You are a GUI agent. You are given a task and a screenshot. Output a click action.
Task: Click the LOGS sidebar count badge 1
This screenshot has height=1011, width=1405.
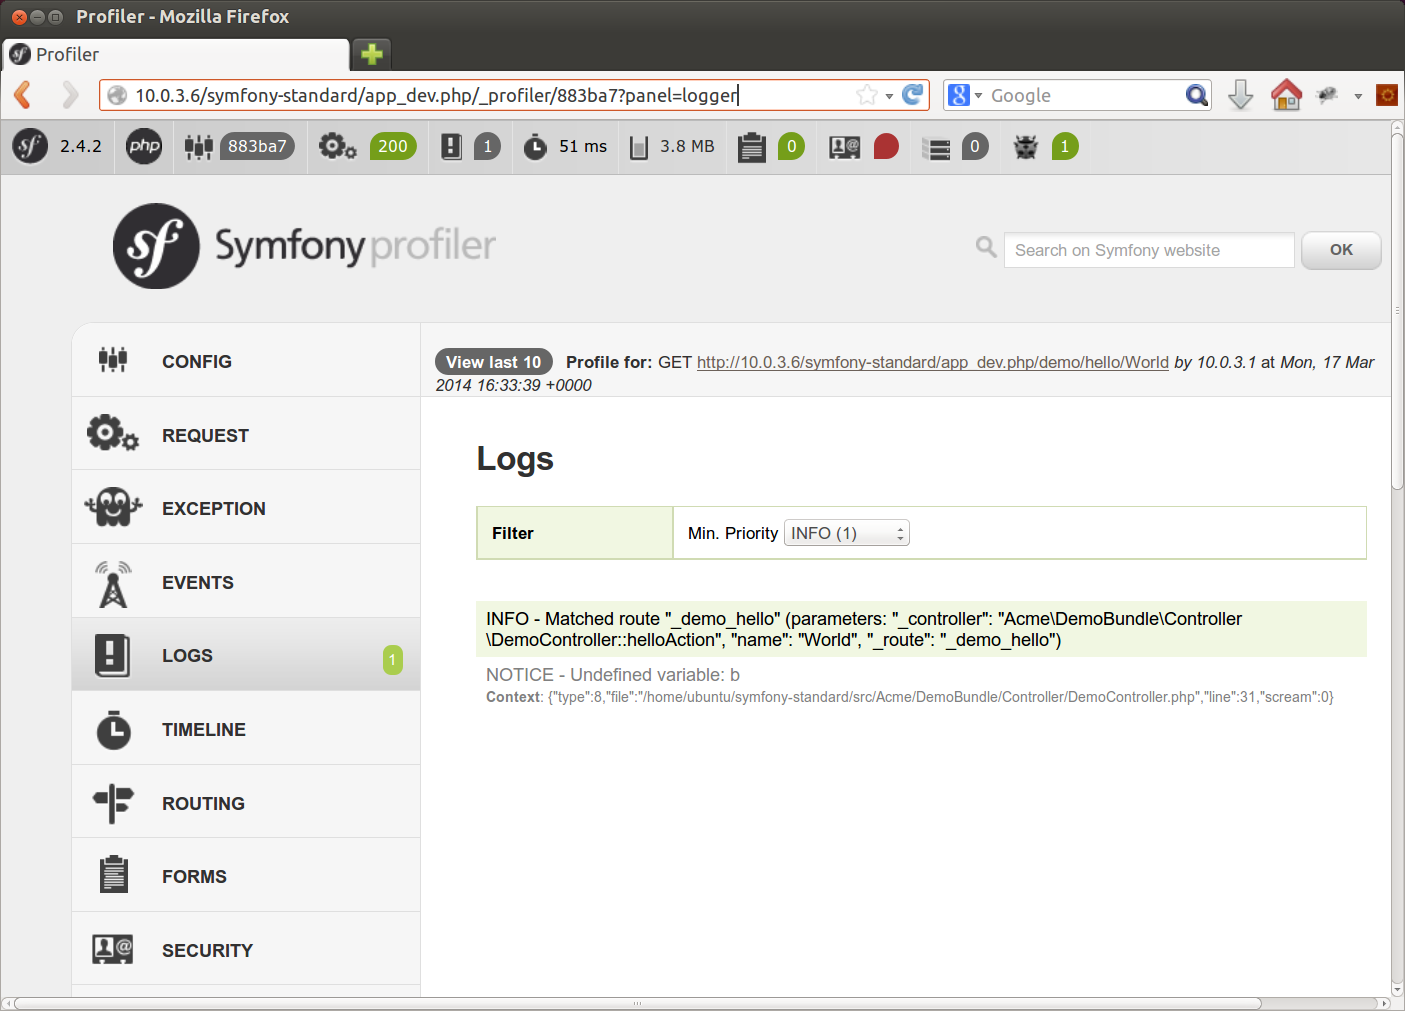click(393, 659)
